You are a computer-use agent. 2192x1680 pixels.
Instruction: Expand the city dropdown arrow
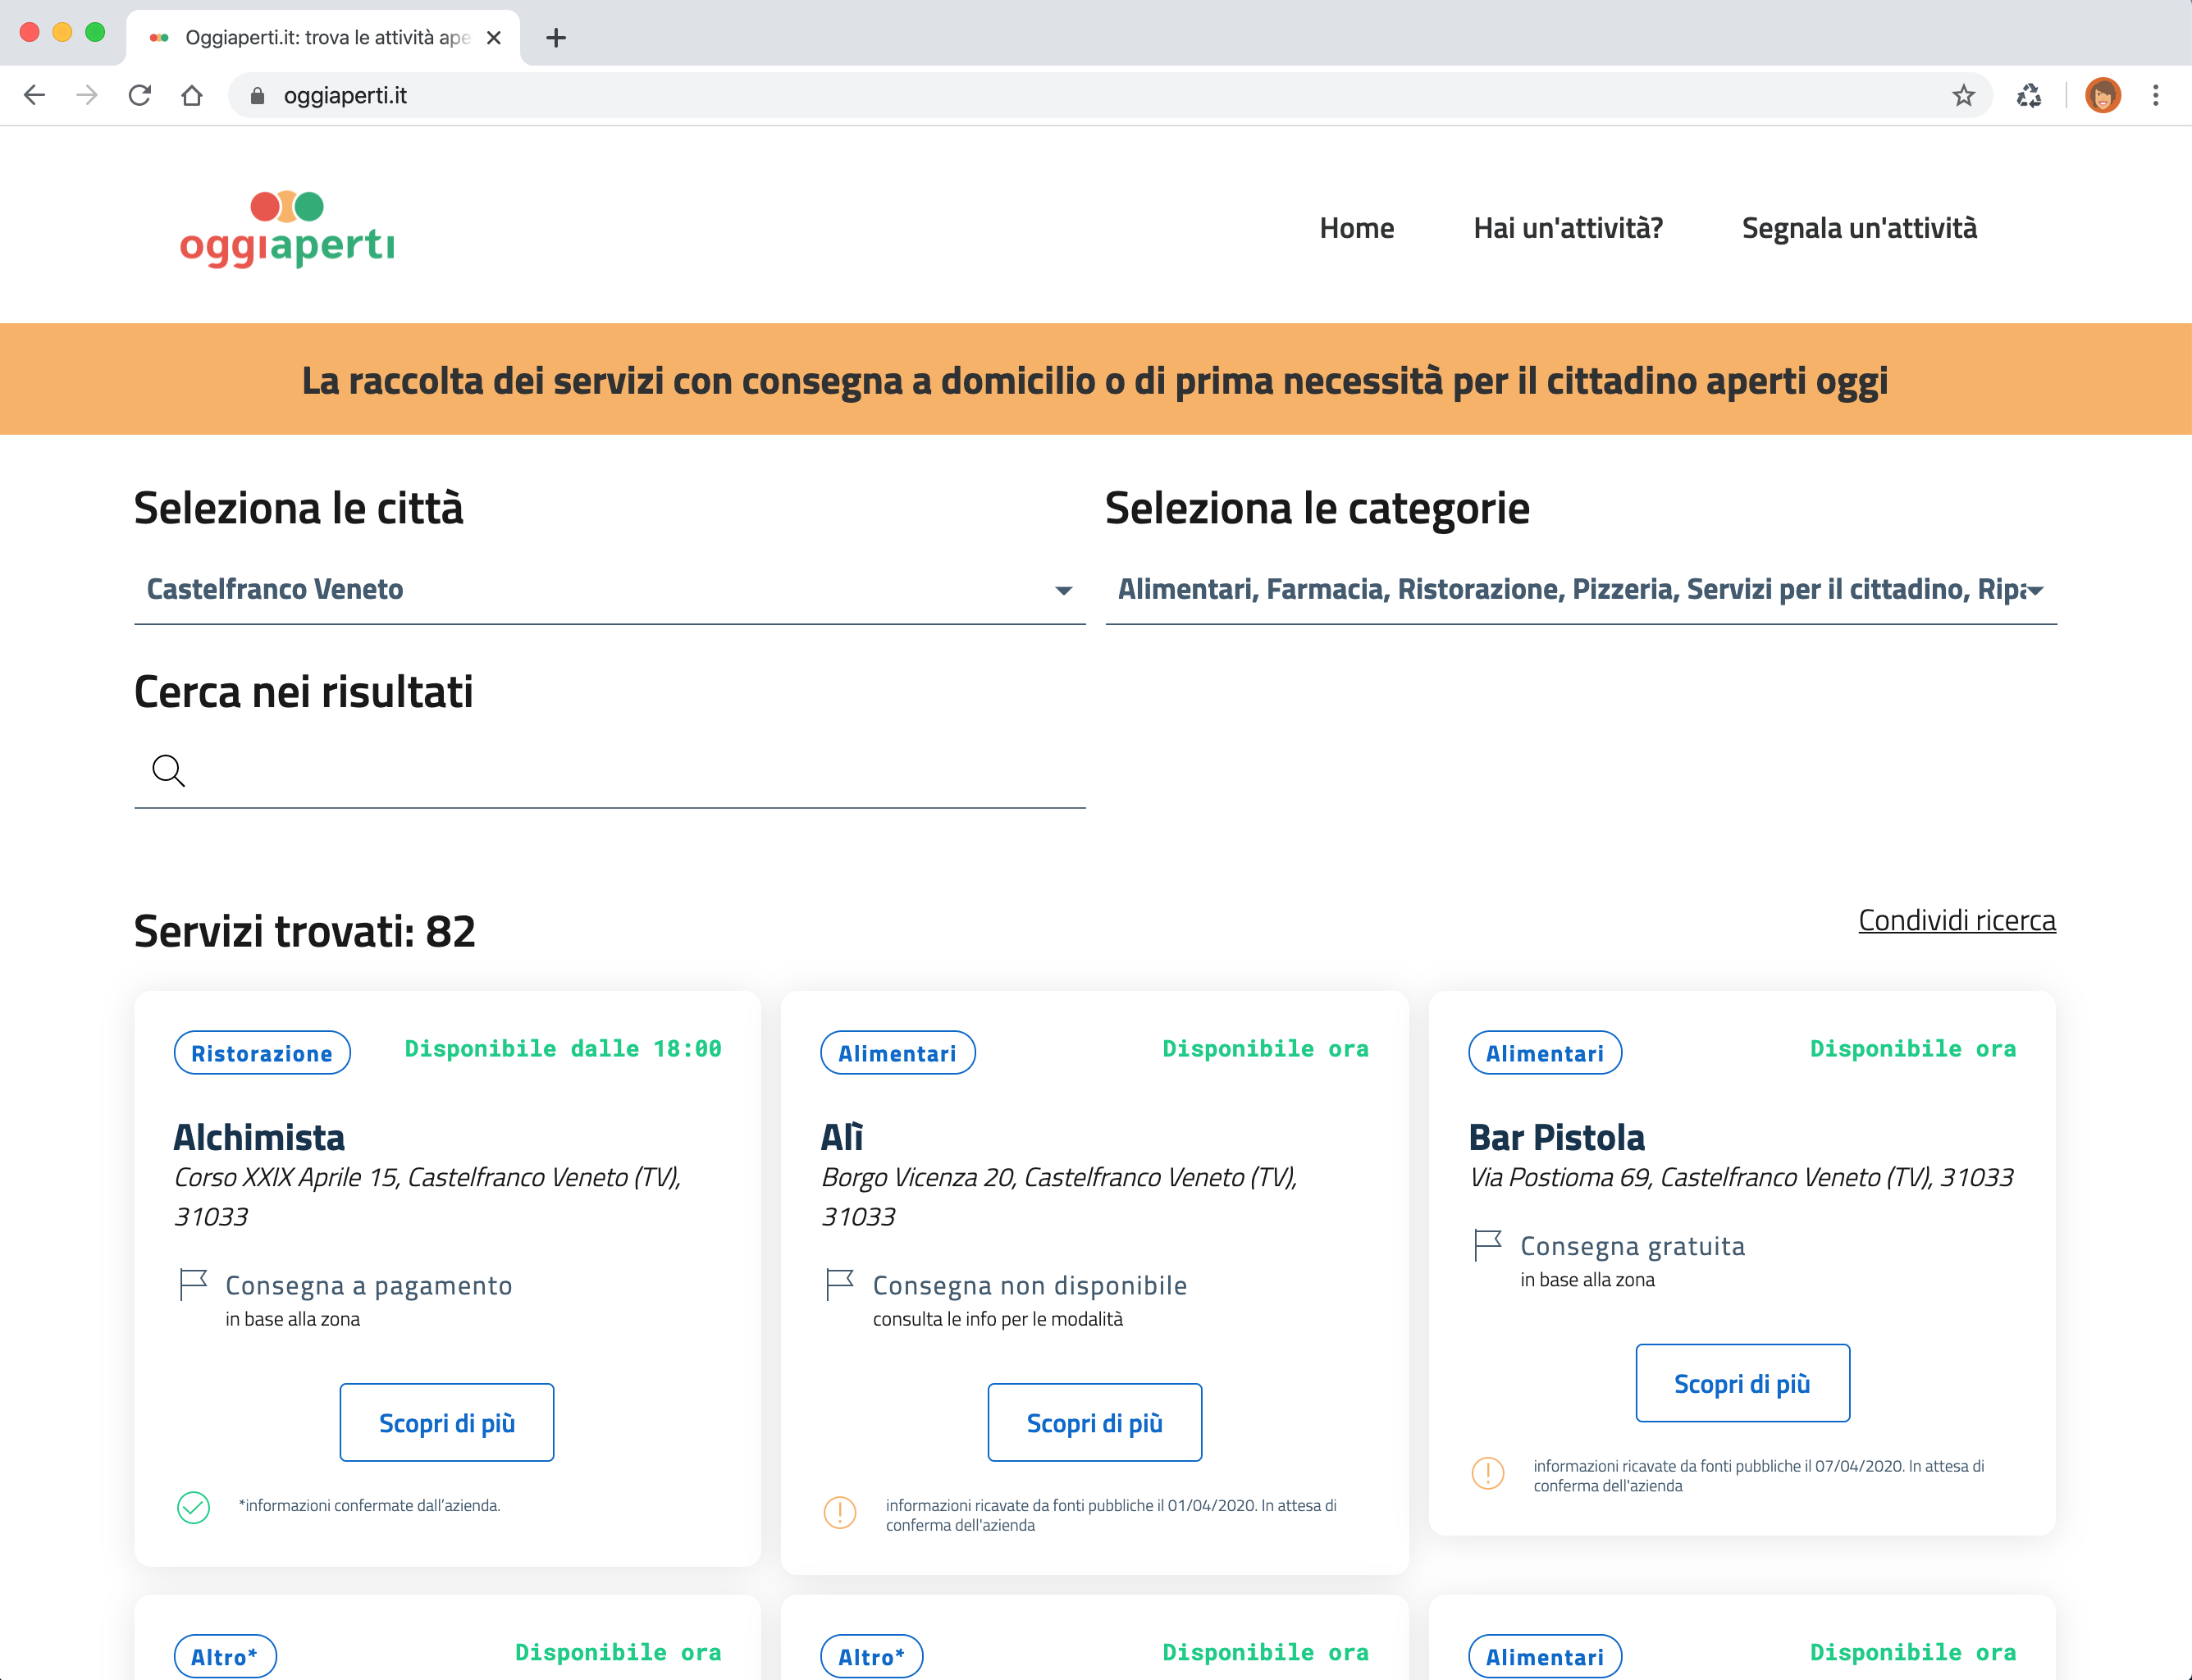click(1064, 591)
